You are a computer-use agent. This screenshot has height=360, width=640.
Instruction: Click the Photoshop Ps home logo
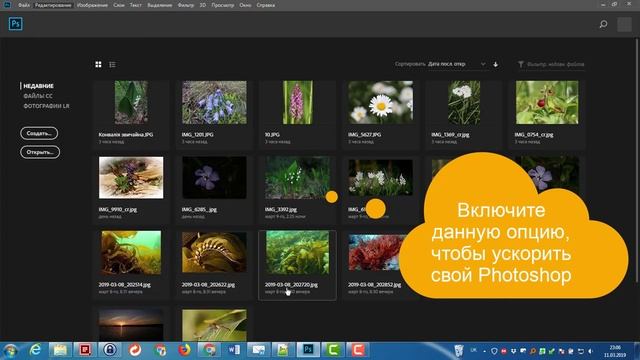pyautogui.click(x=16, y=24)
